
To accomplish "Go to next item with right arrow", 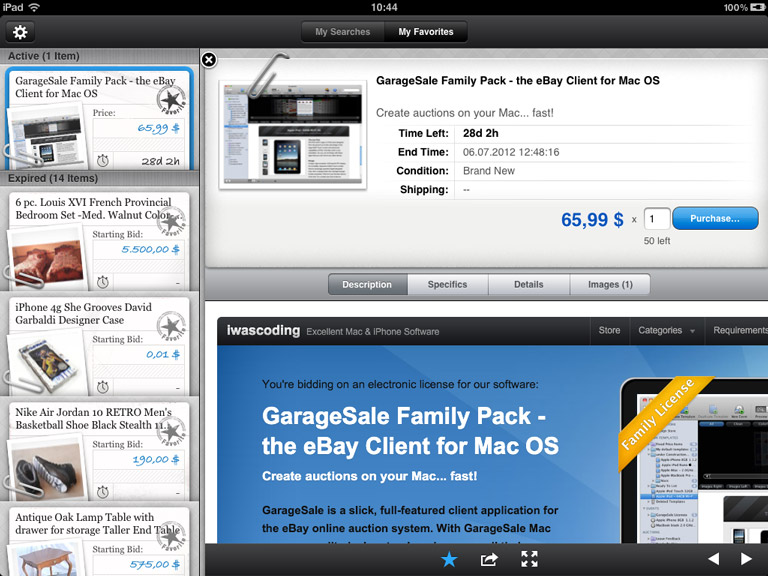I will click(746, 559).
